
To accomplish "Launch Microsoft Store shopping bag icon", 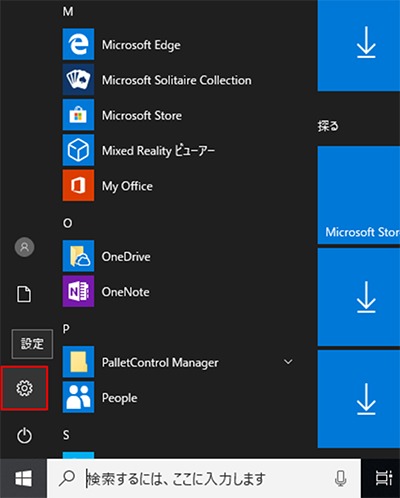I will point(78,115).
